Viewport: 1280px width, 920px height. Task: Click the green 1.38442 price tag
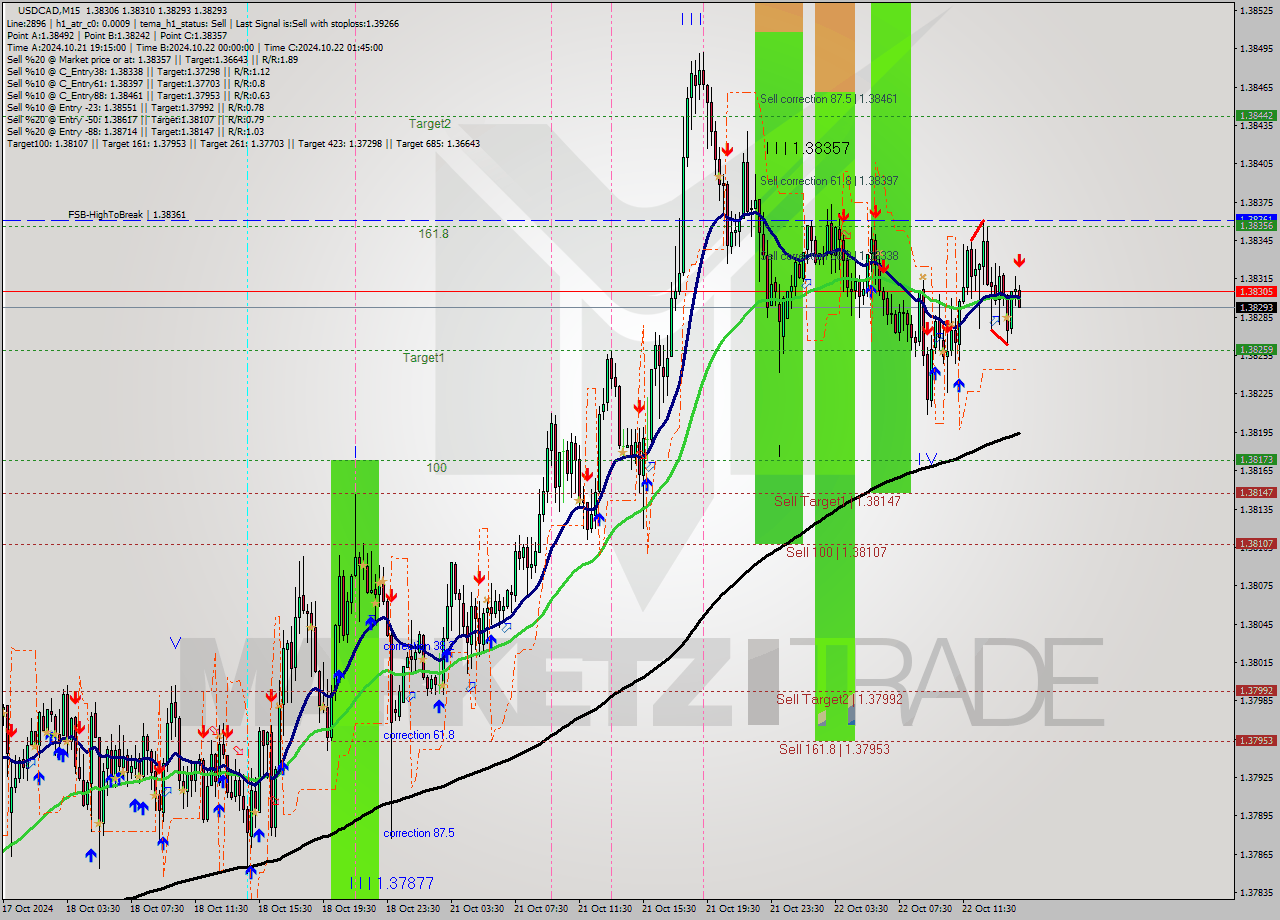(x=1255, y=116)
